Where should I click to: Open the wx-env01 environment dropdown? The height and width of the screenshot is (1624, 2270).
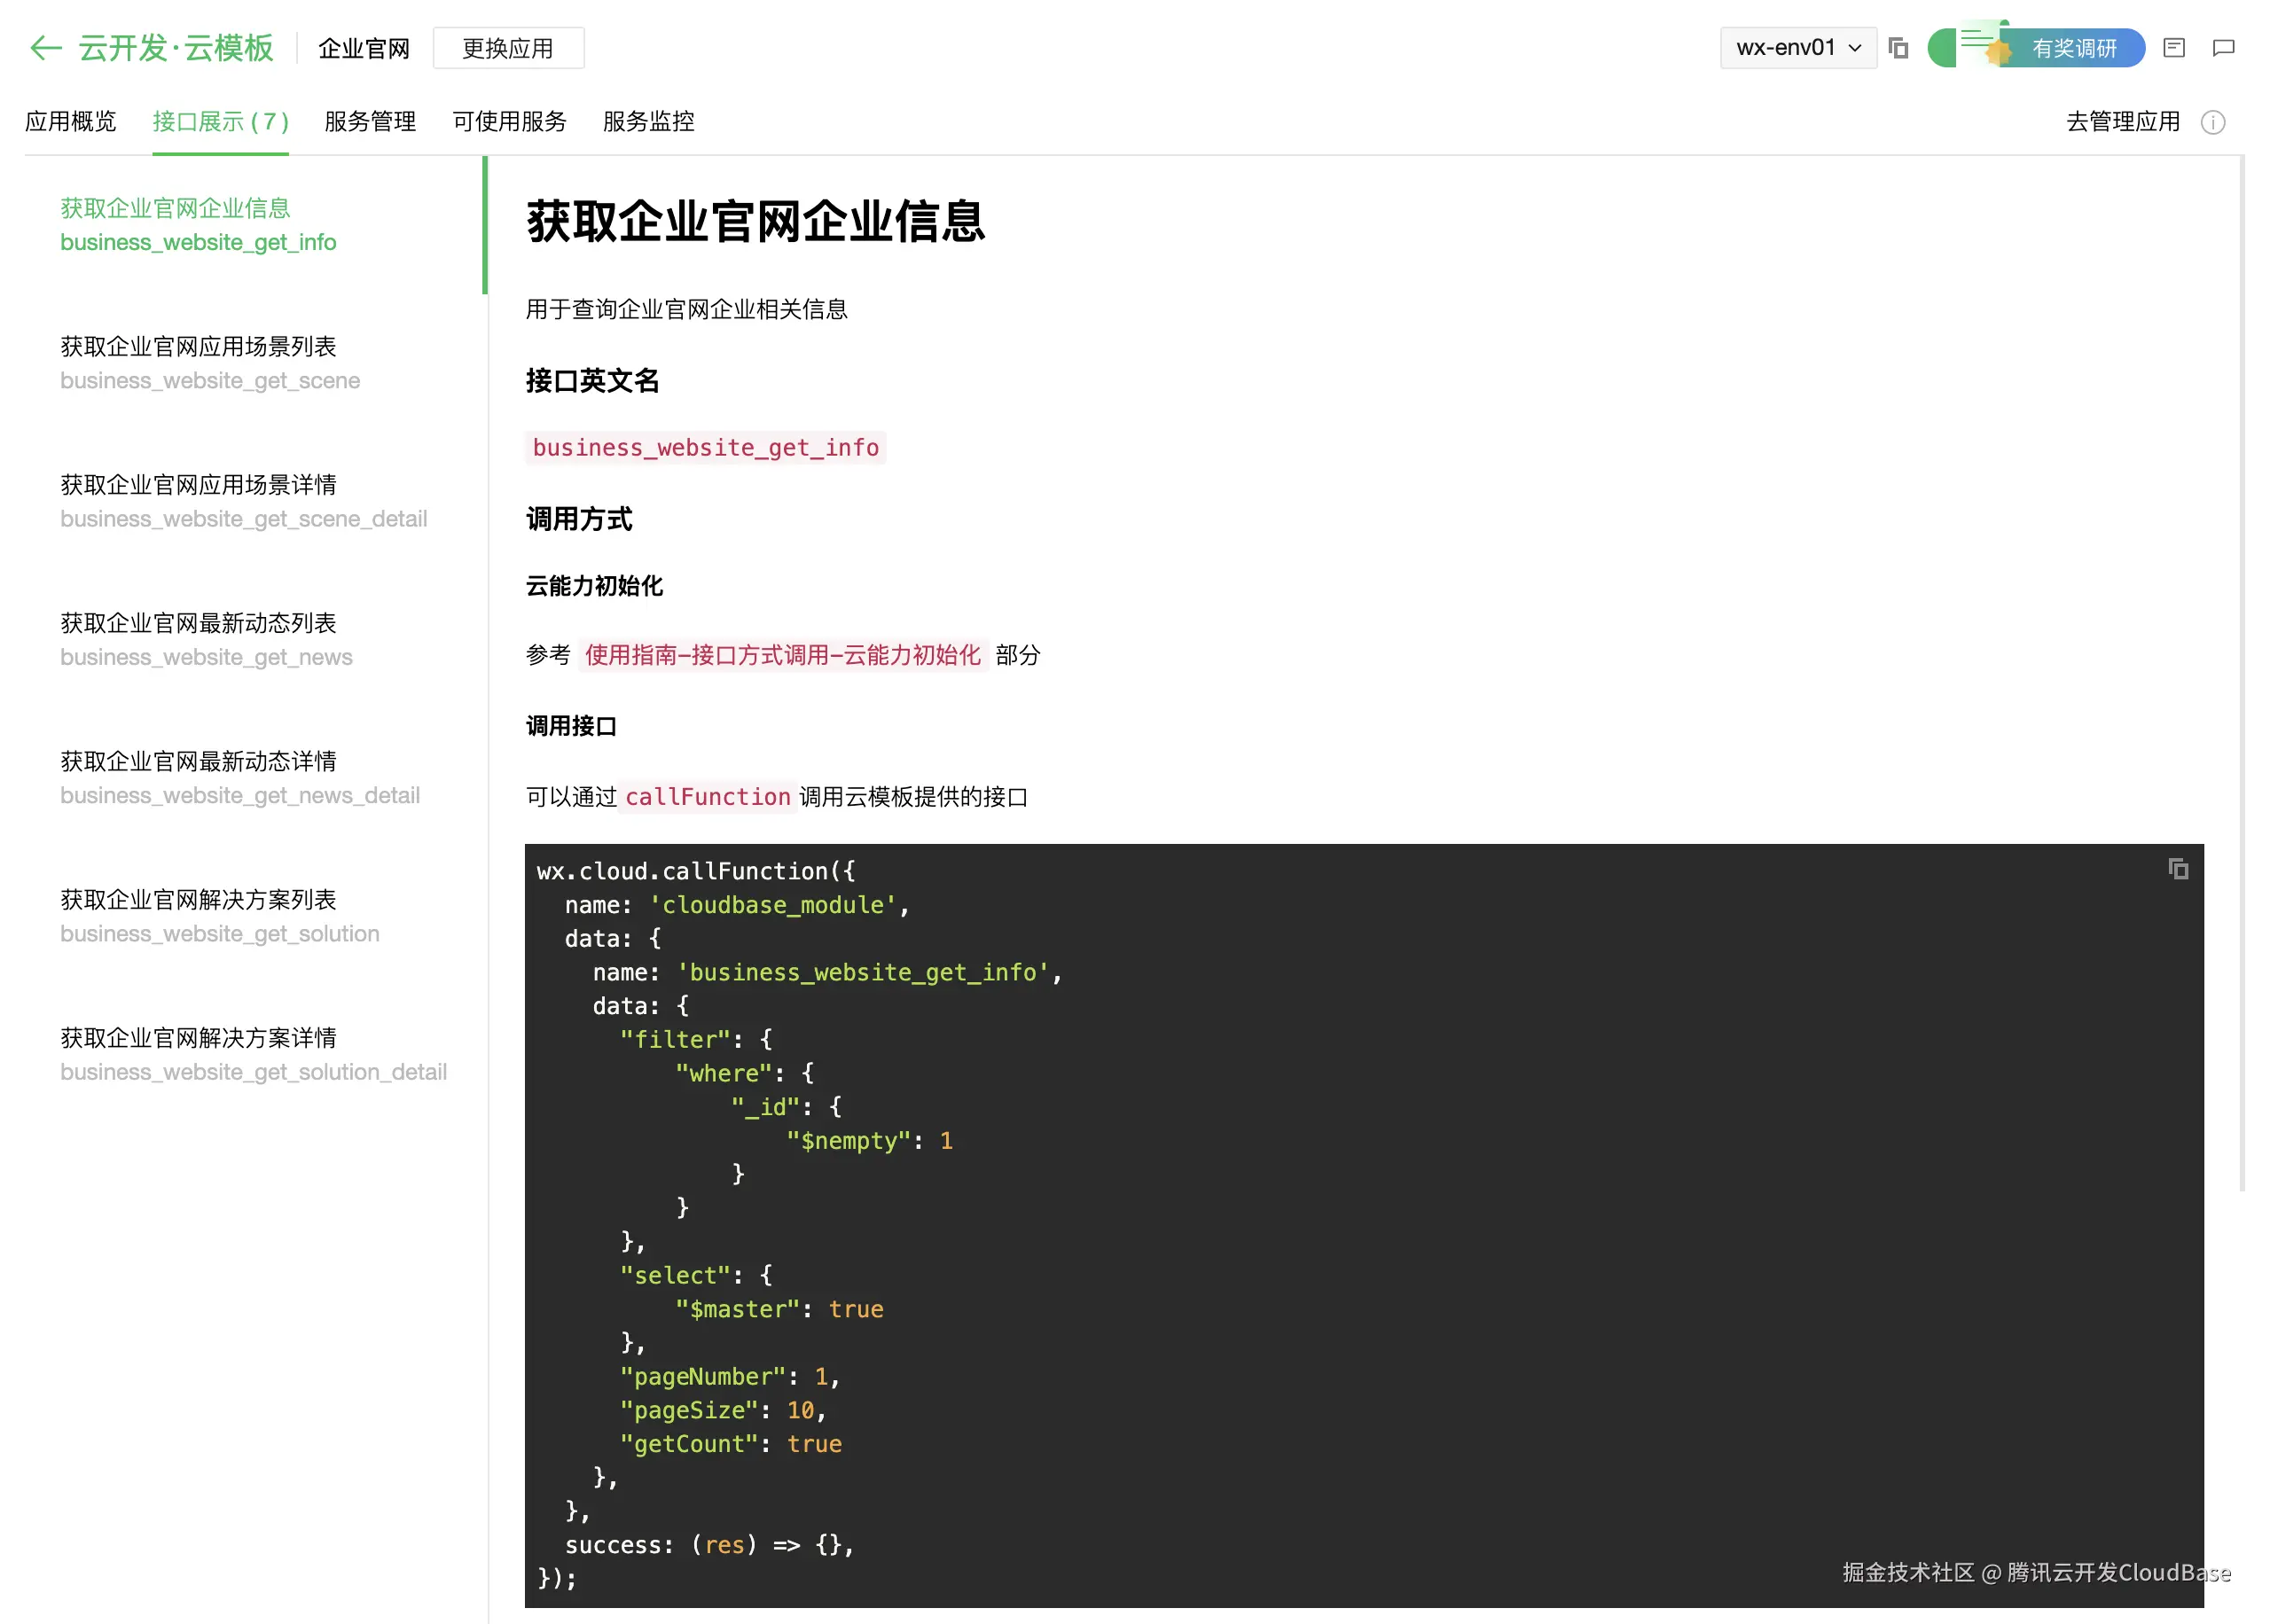[x=1797, y=48]
